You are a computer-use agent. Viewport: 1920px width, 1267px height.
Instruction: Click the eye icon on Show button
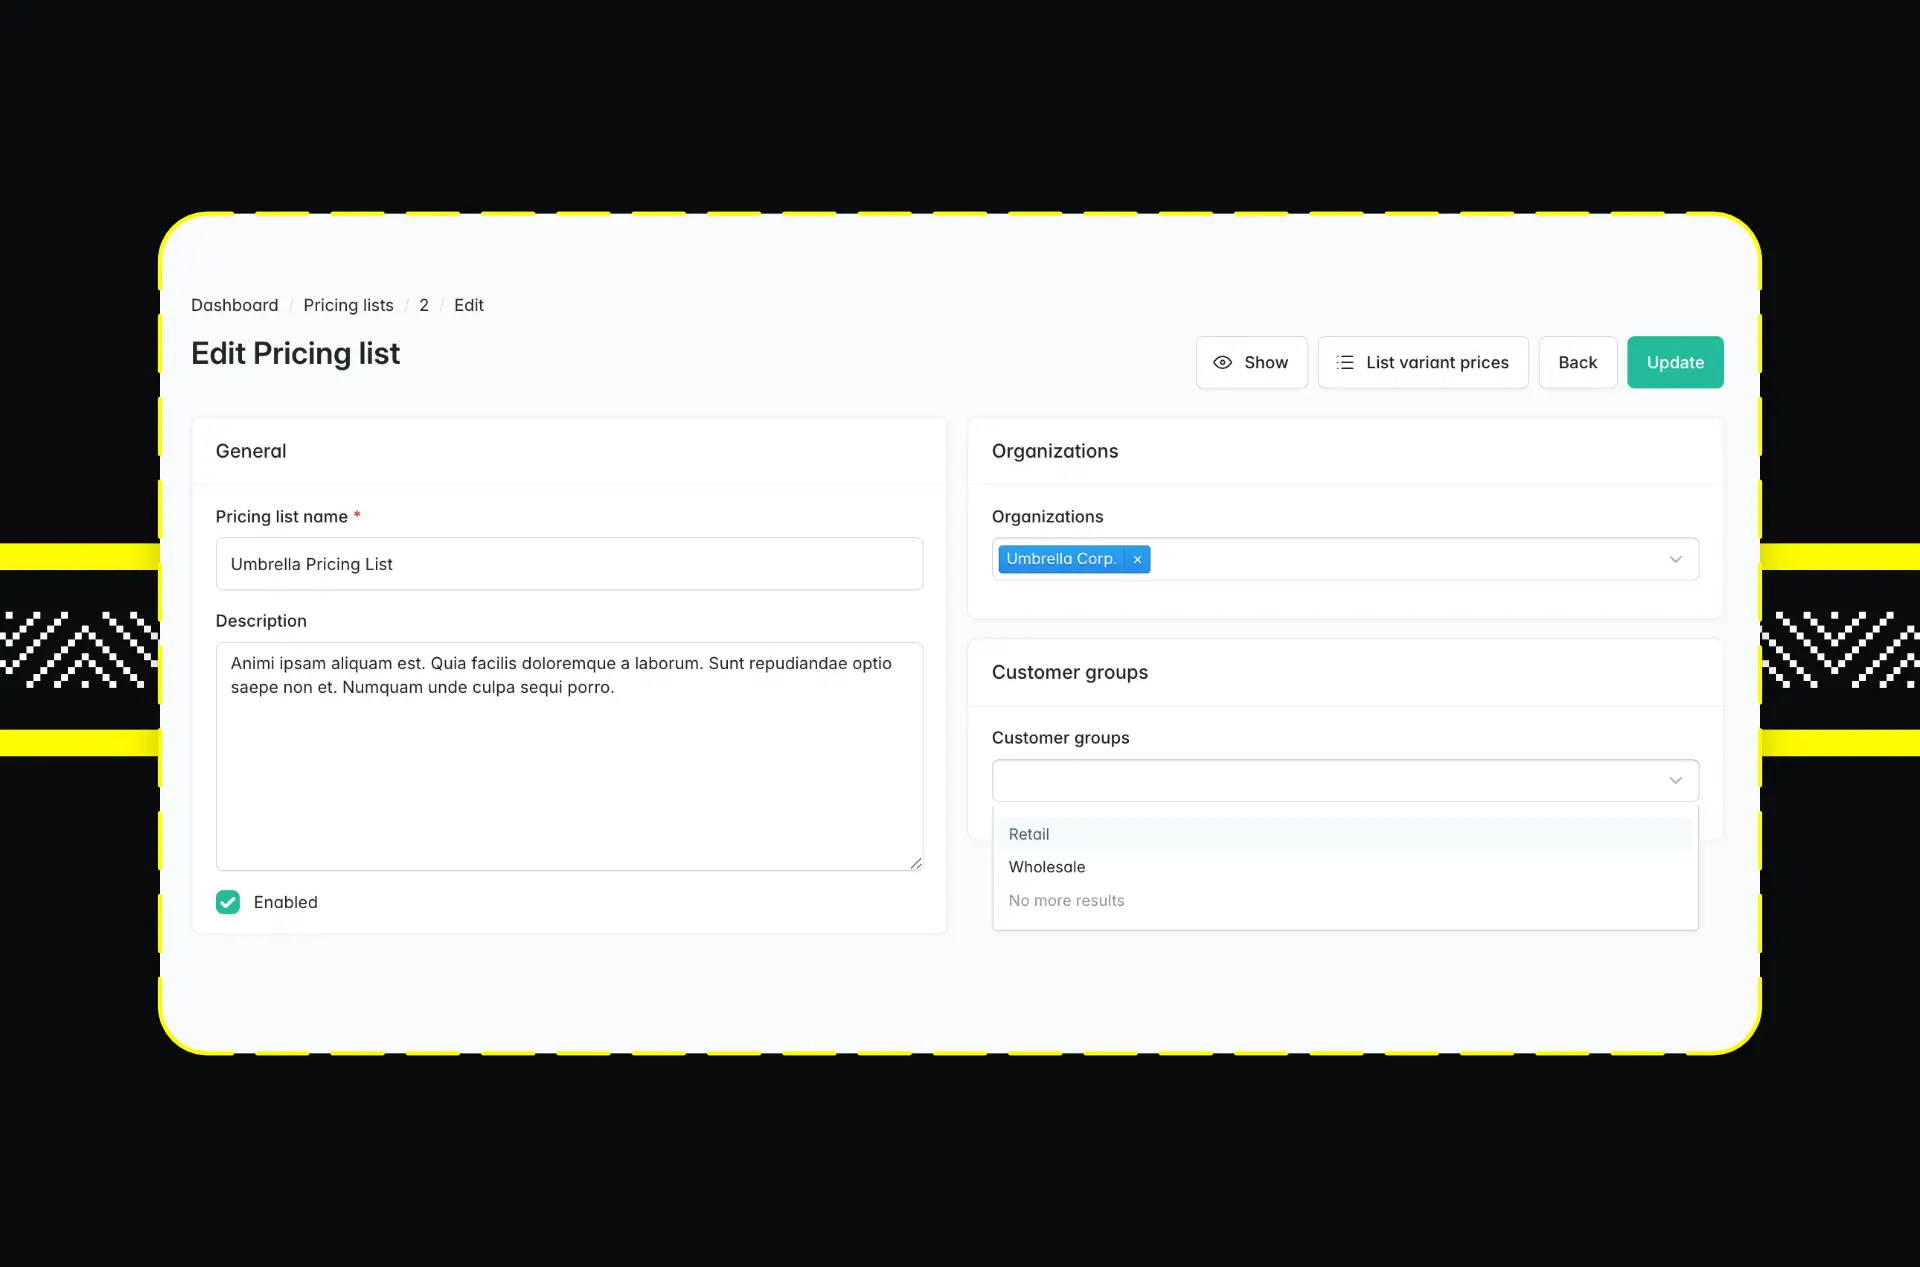pyautogui.click(x=1222, y=362)
